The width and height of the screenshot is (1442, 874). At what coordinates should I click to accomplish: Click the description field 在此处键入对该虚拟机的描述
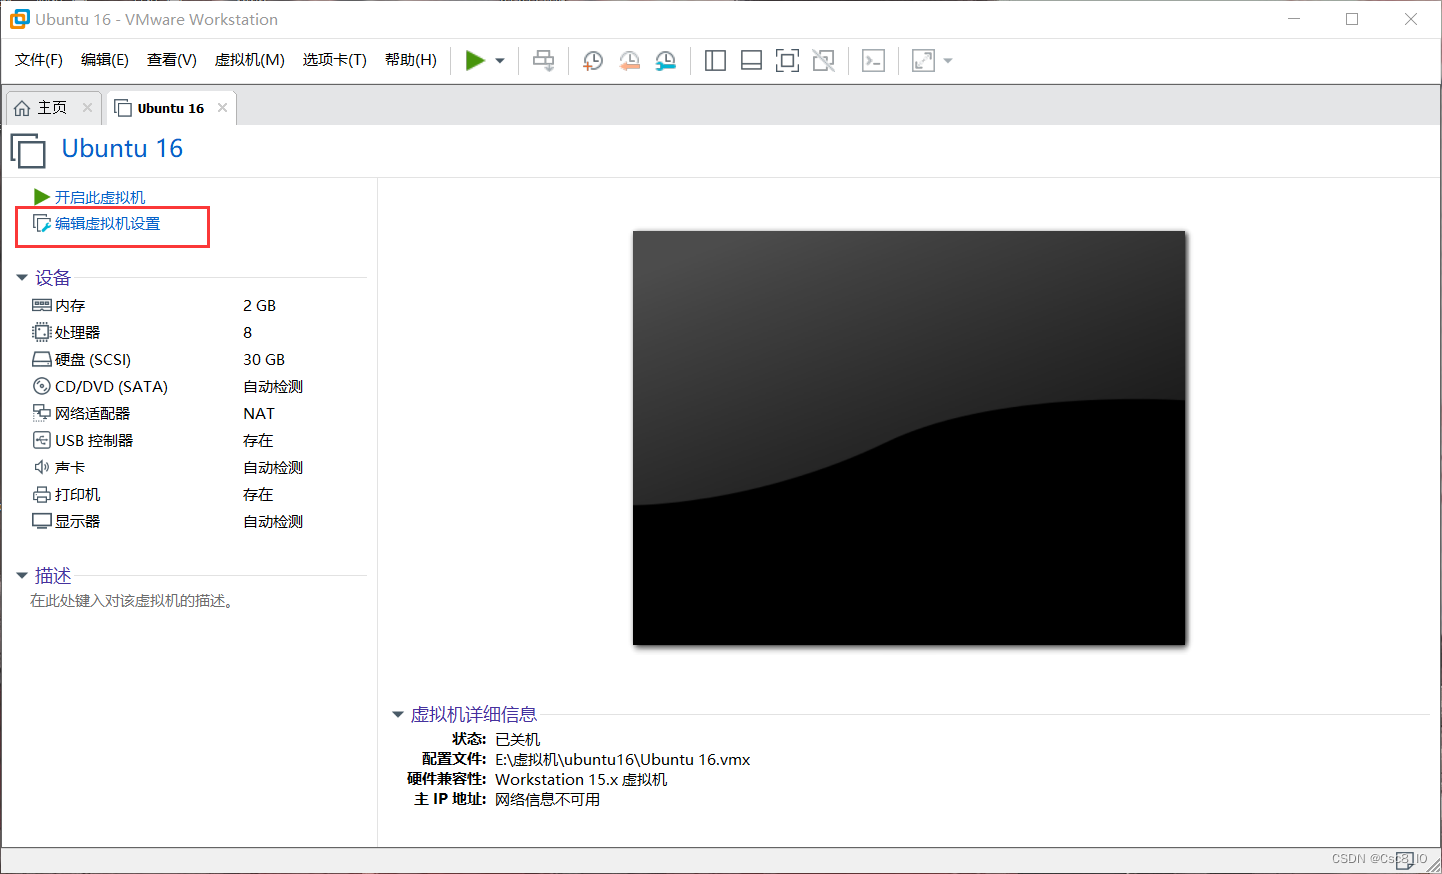(132, 600)
